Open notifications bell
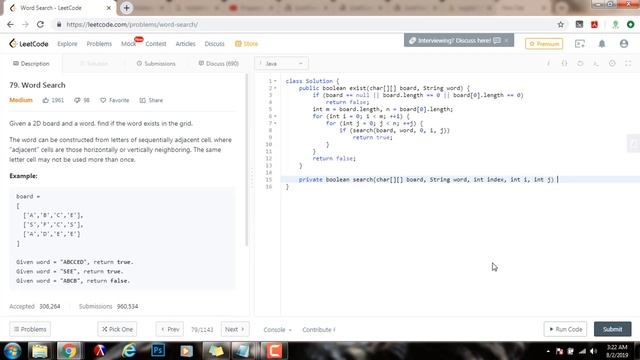 602,44
